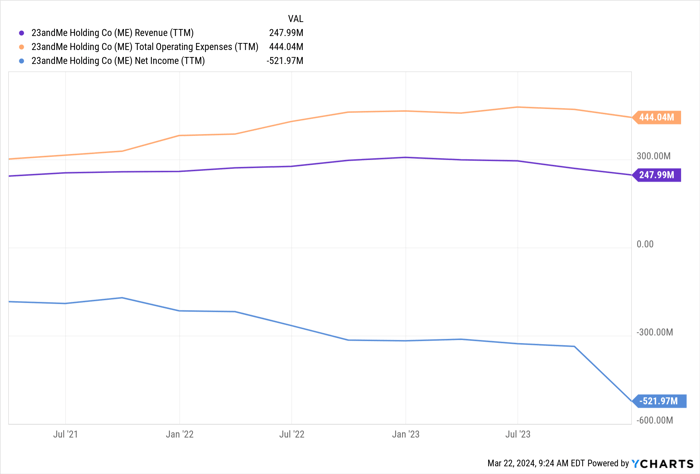Click the blue -521.97M value flag
Screen dimensions: 700x474
(659, 401)
